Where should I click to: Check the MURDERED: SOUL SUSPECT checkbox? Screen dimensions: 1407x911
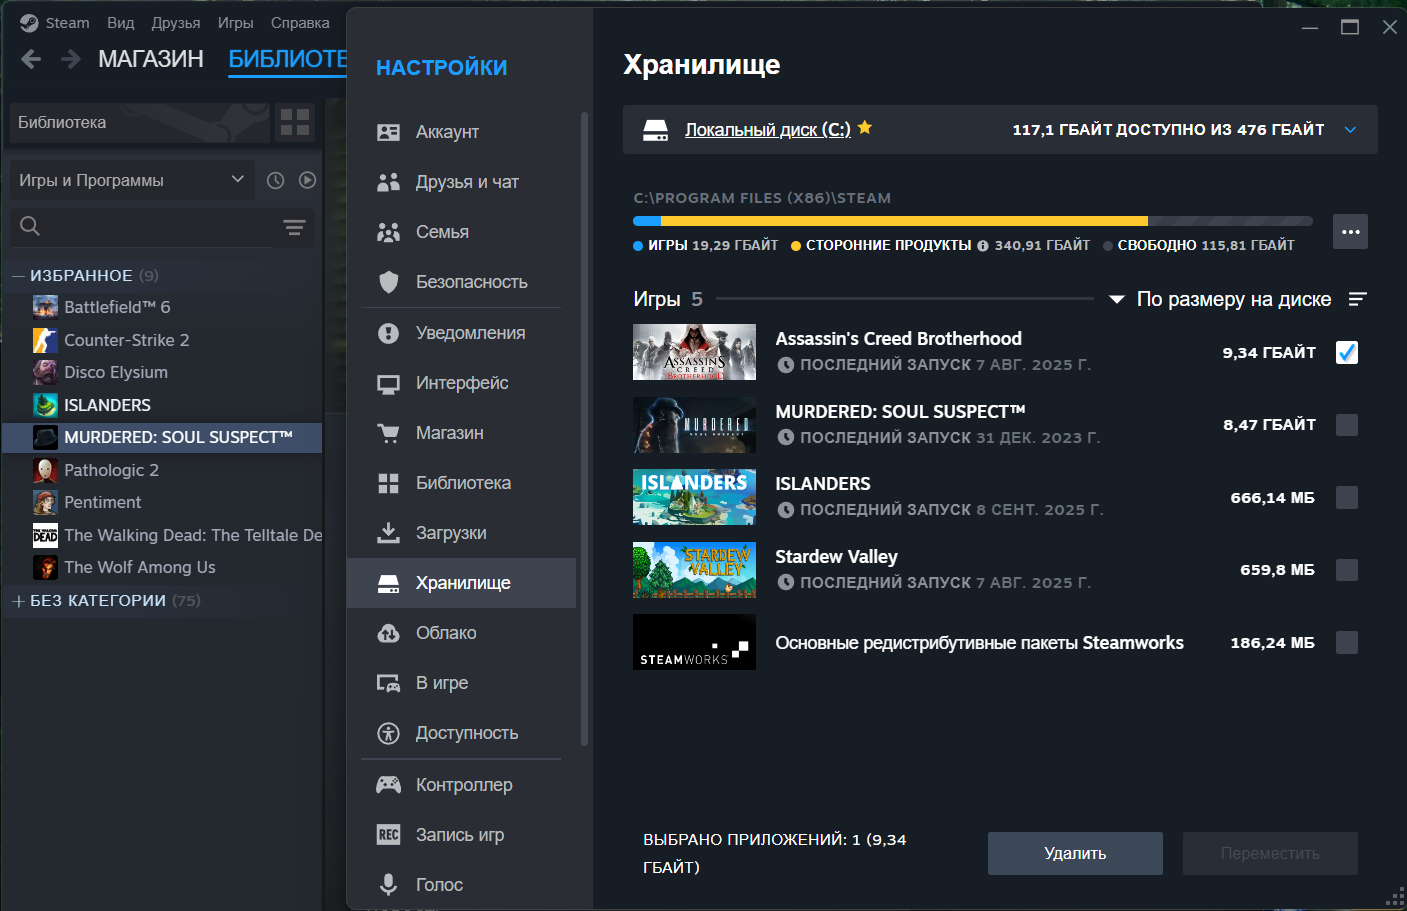[x=1347, y=425]
